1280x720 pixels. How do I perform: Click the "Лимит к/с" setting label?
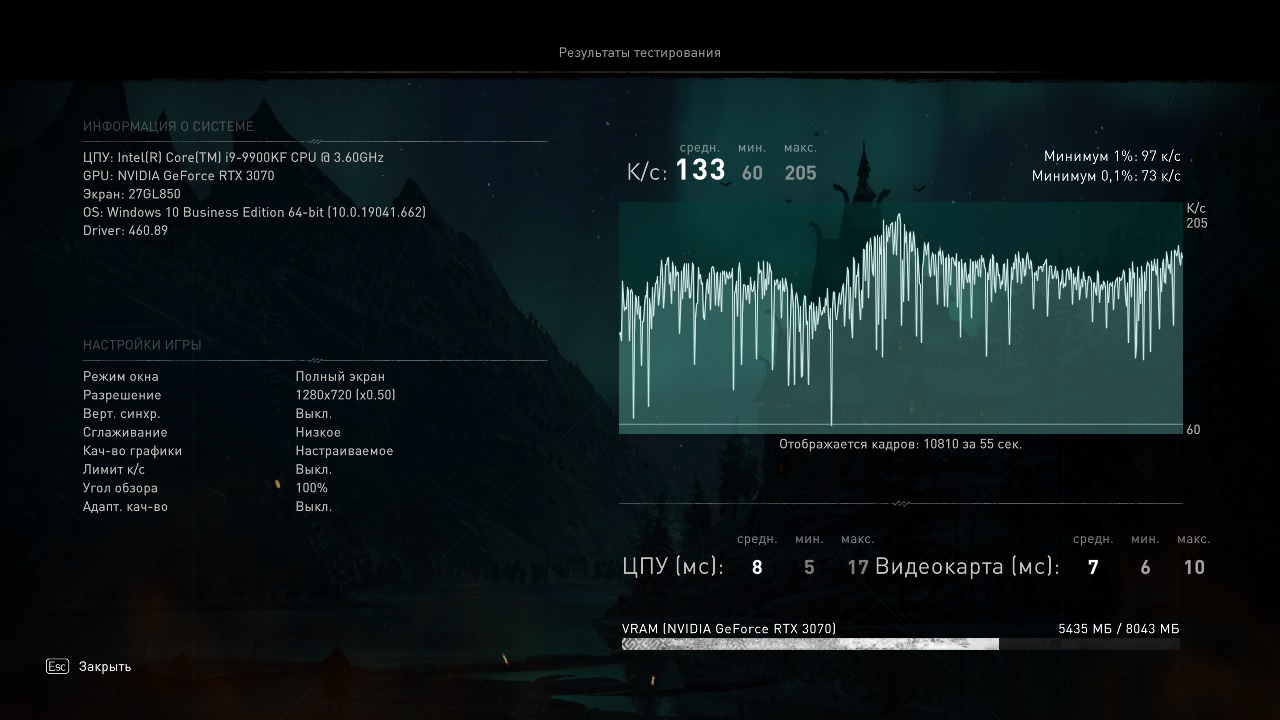[114, 469]
